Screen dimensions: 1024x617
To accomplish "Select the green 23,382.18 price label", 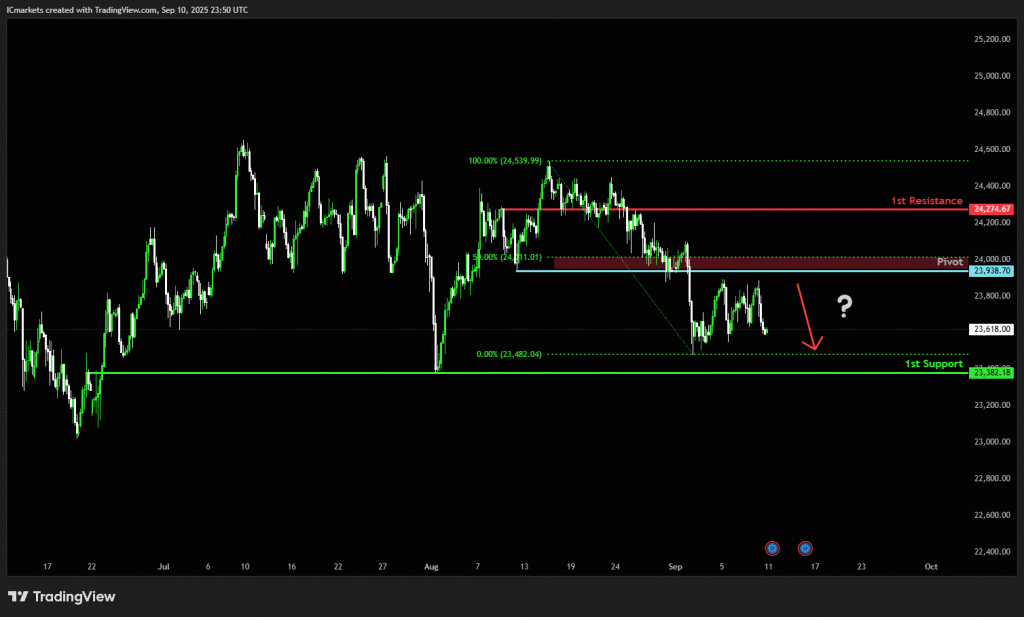I will pyautogui.click(x=991, y=372).
